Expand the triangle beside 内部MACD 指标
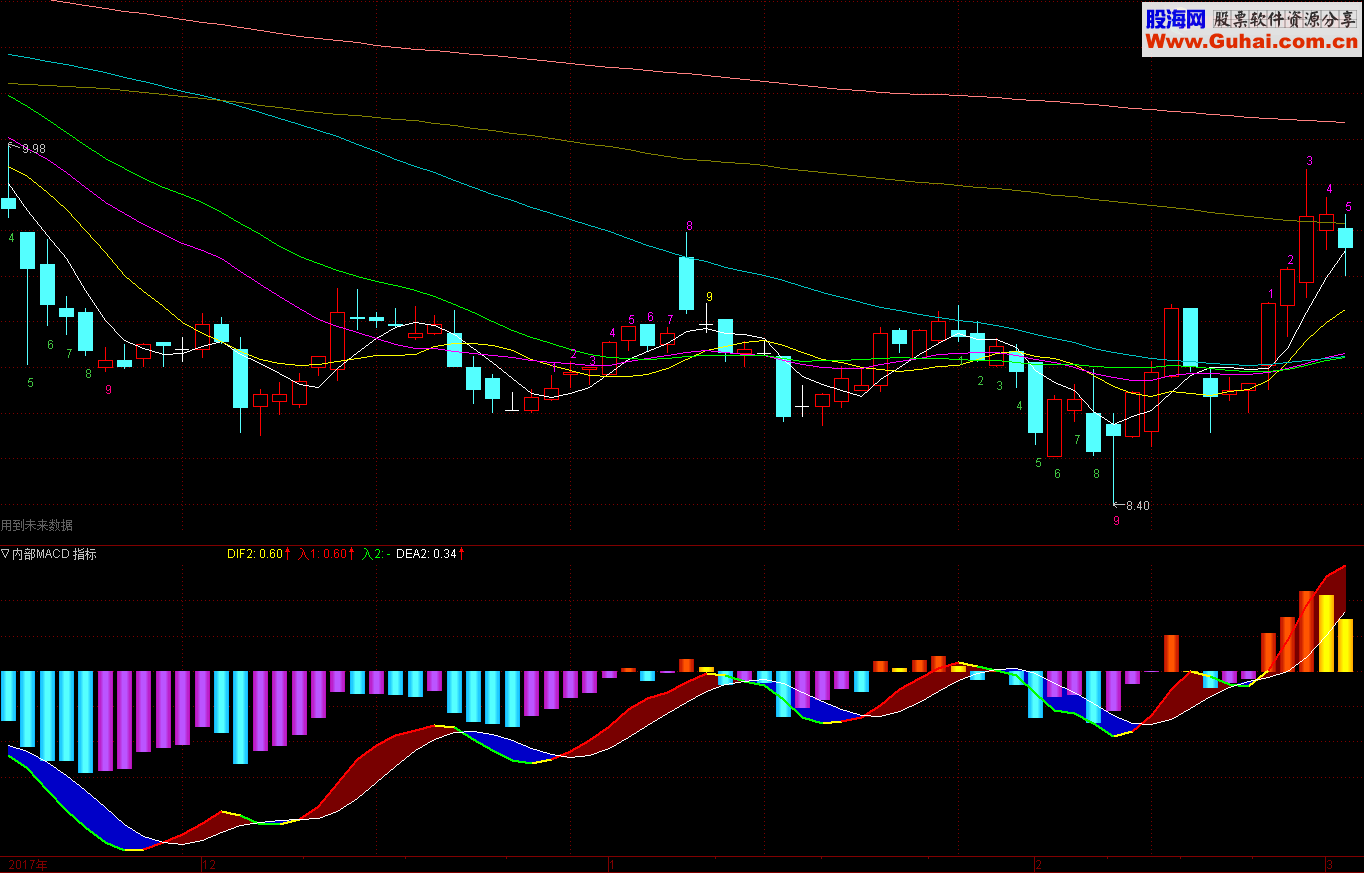This screenshot has height=873, width=1364. (x=6, y=554)
